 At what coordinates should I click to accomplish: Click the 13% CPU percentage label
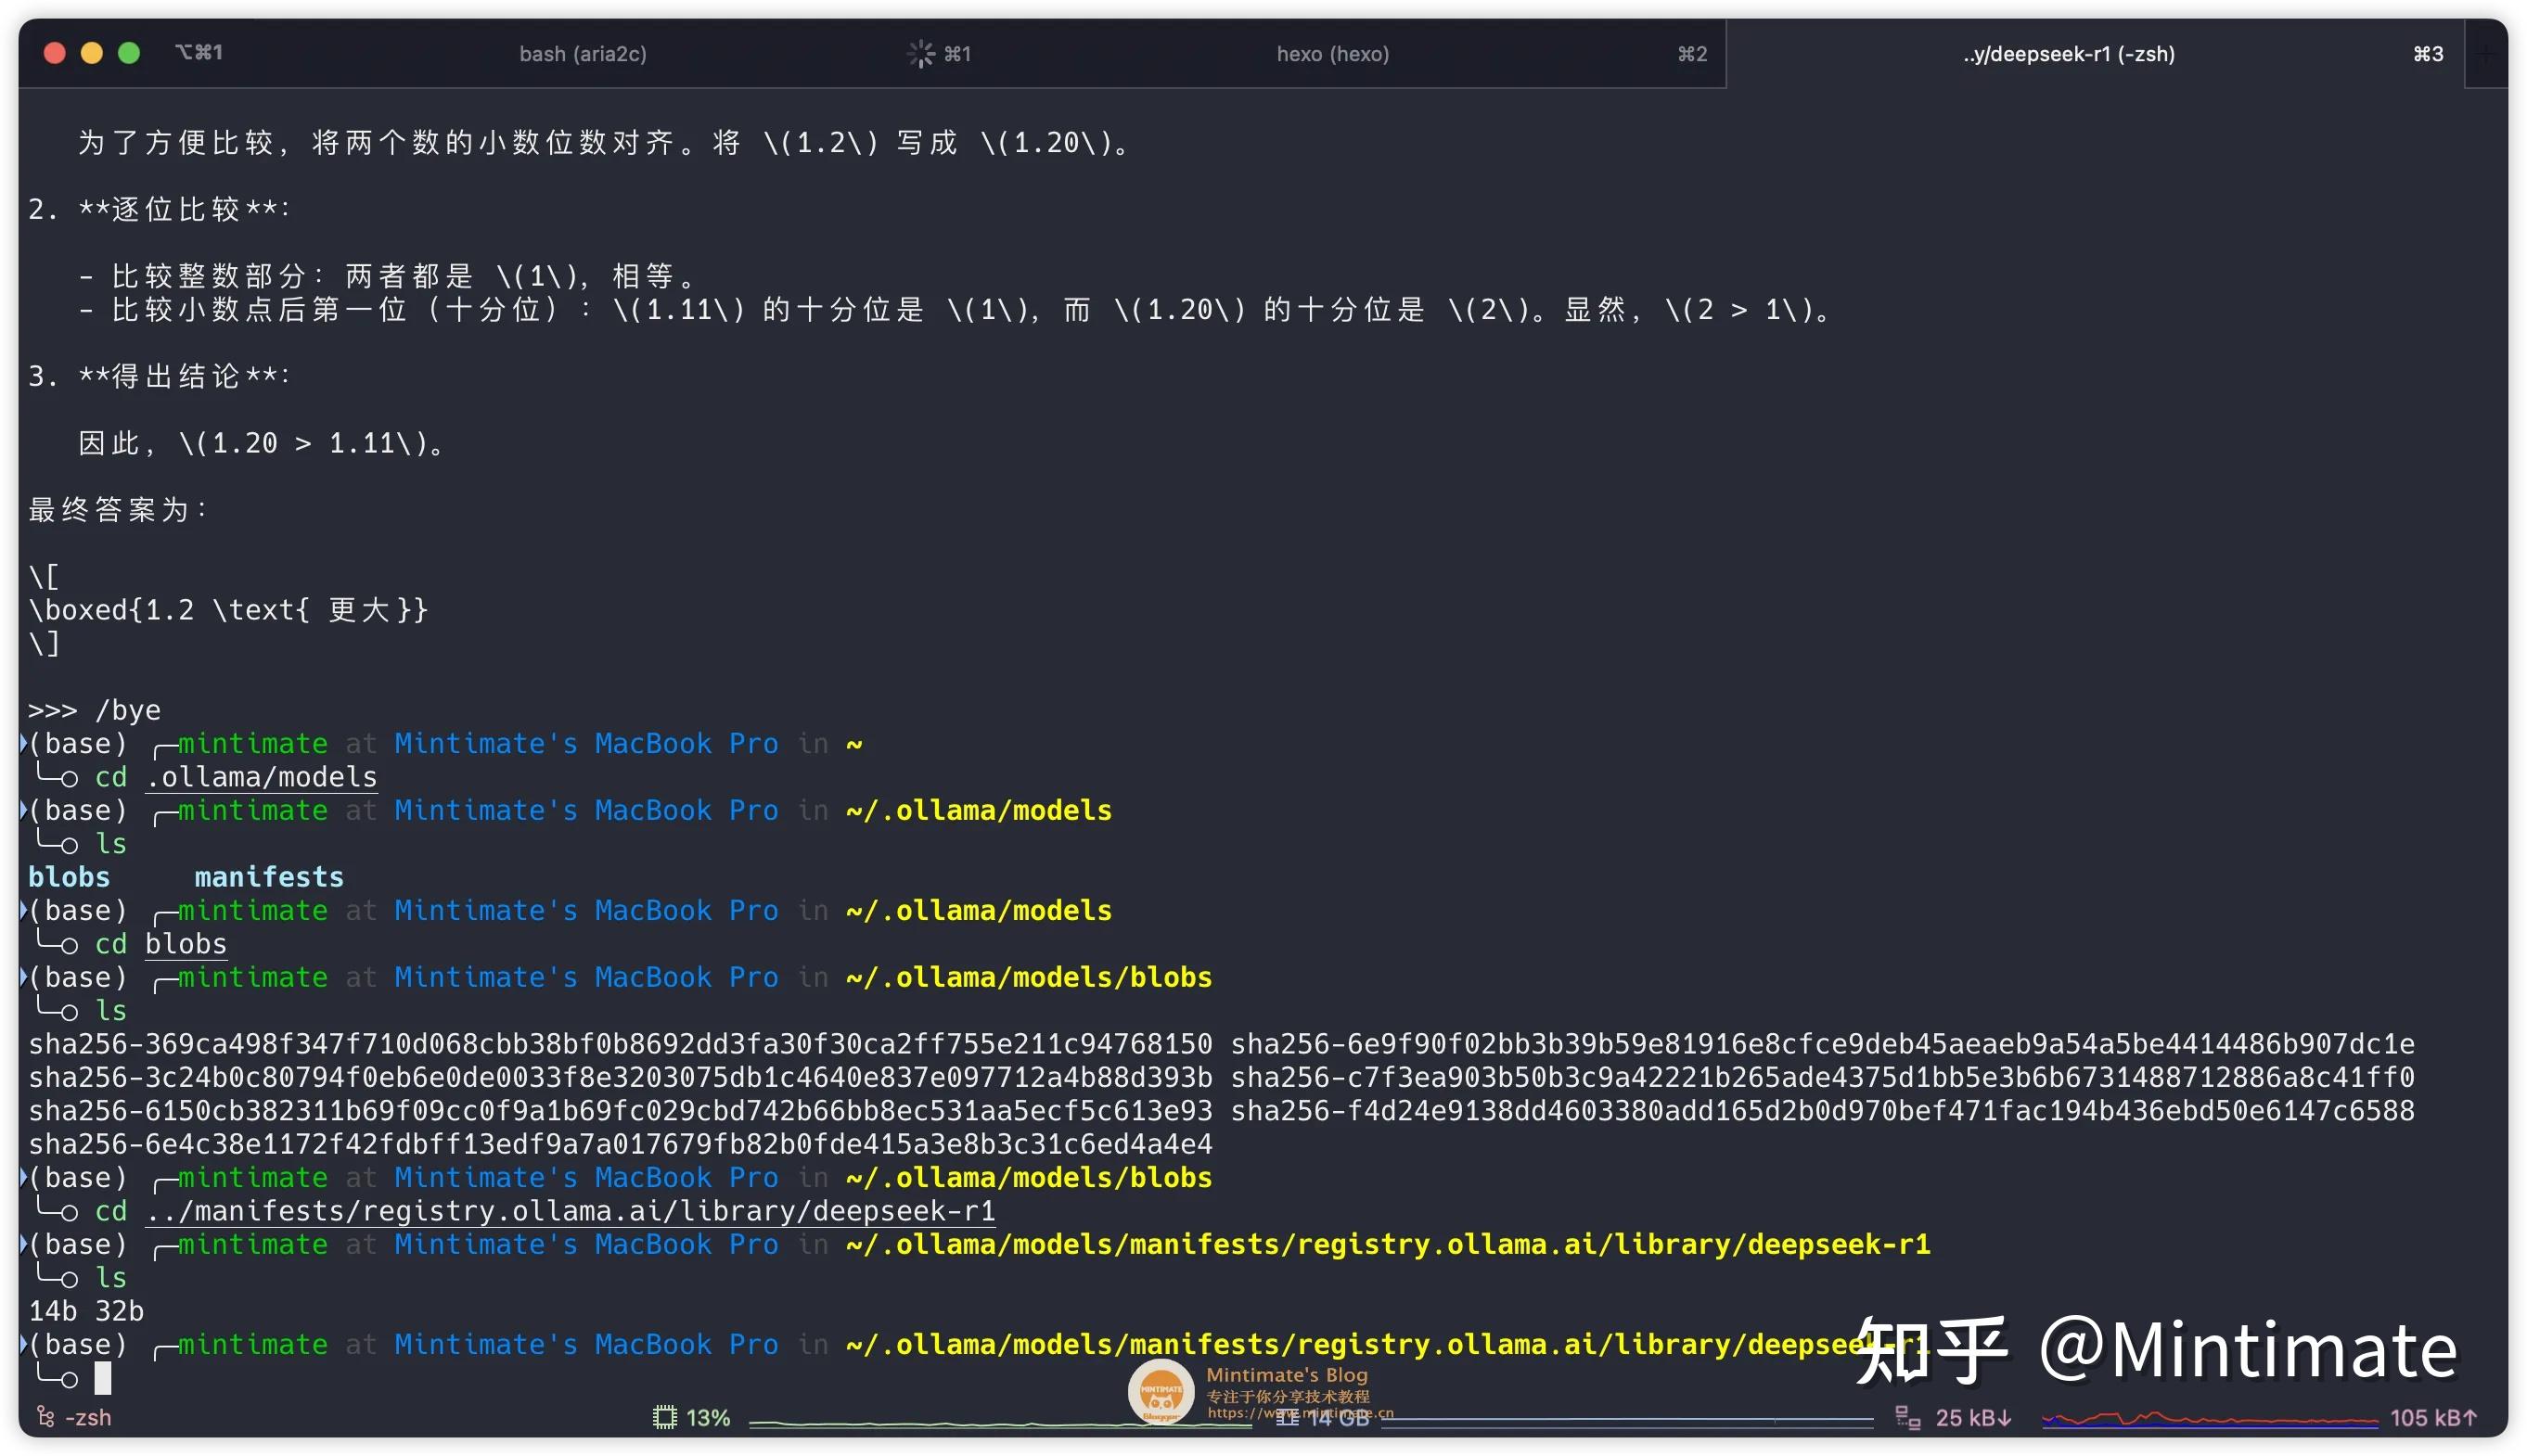[x=708, y=1417]
